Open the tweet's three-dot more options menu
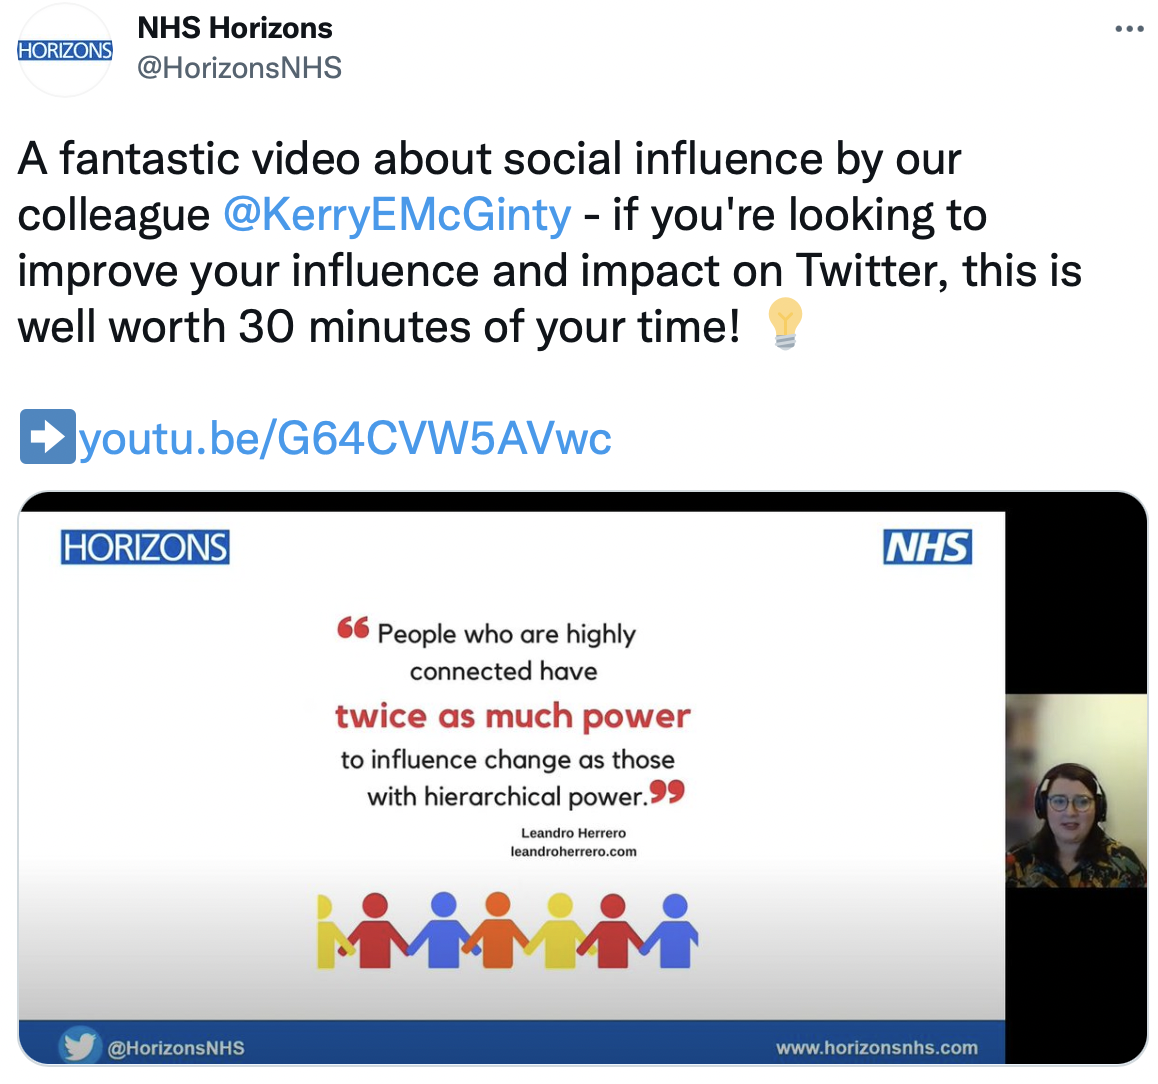Image resolution: width=1158 pixels, height=1084 pixels. (x=1129, y=29)
